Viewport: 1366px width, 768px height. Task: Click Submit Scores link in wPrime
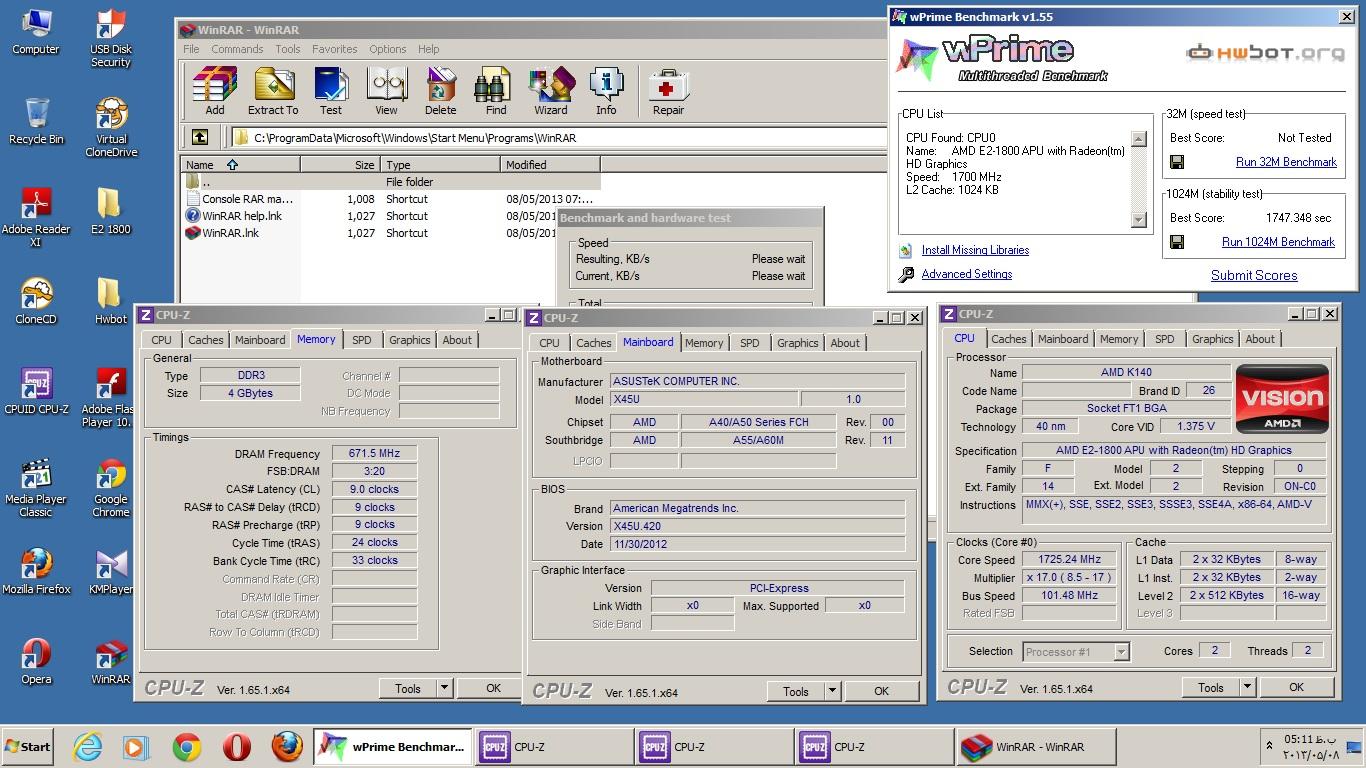(x=1254, y=275)
